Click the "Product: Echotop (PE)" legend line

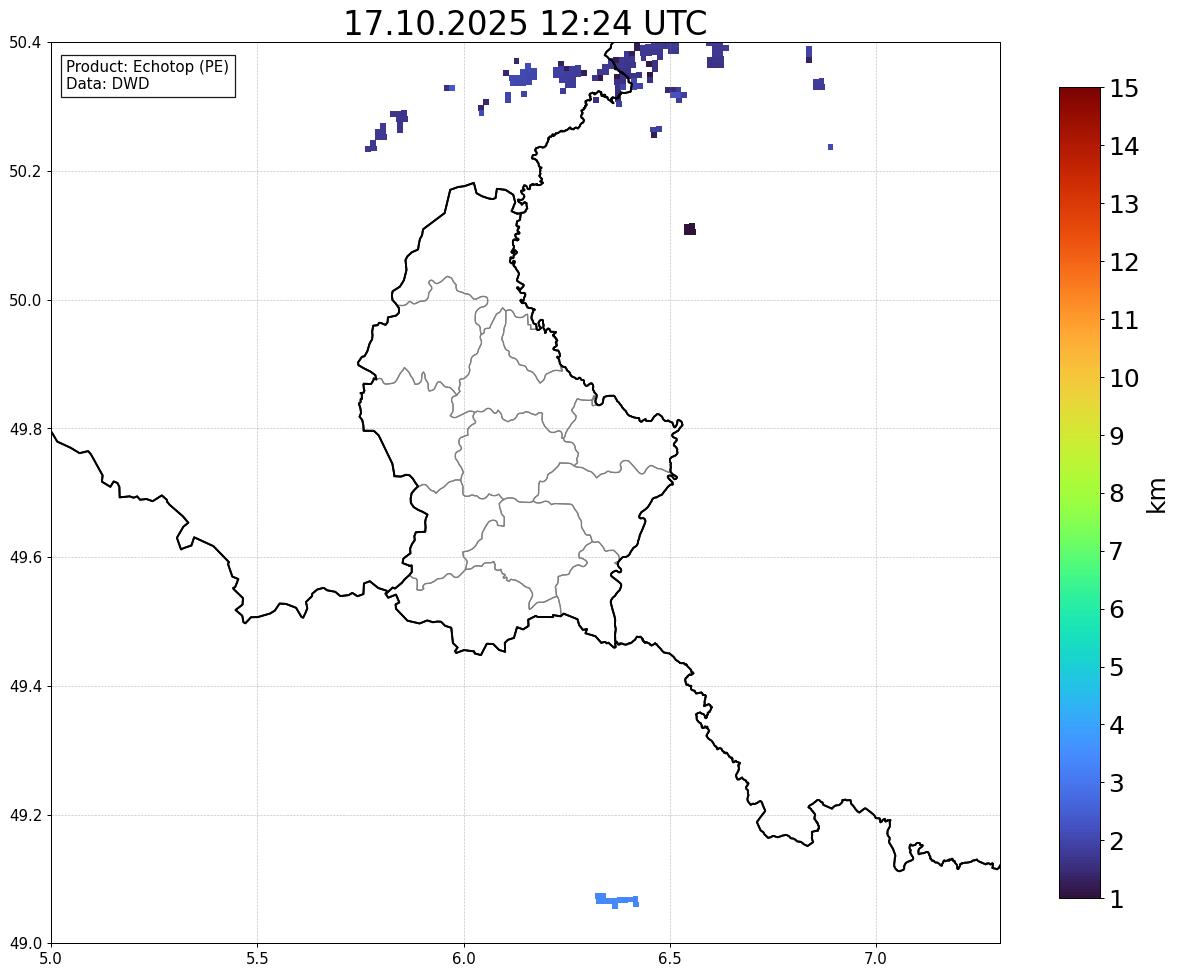(147, 67)
